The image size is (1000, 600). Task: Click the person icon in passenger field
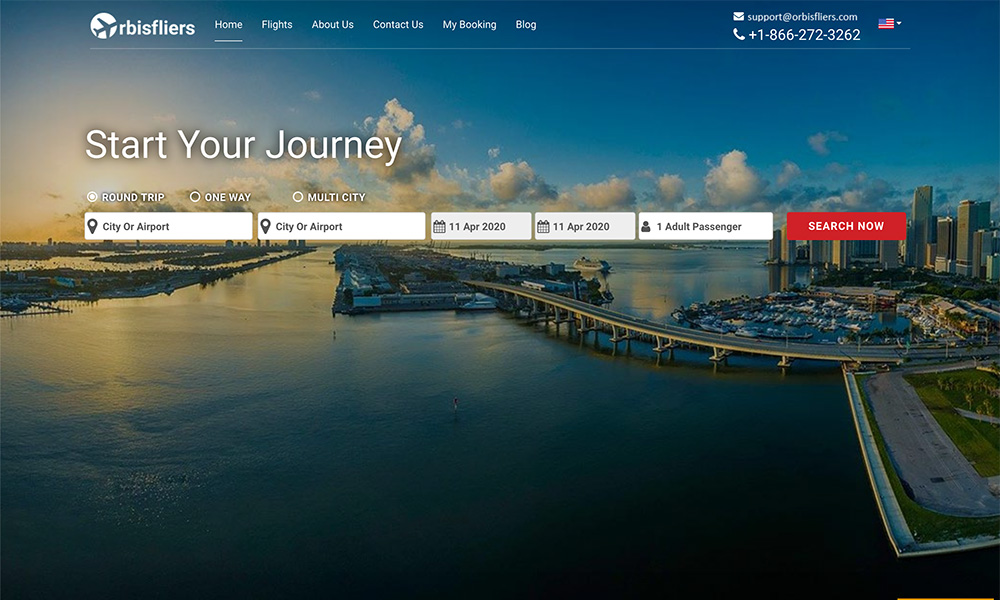pos(646,227)
